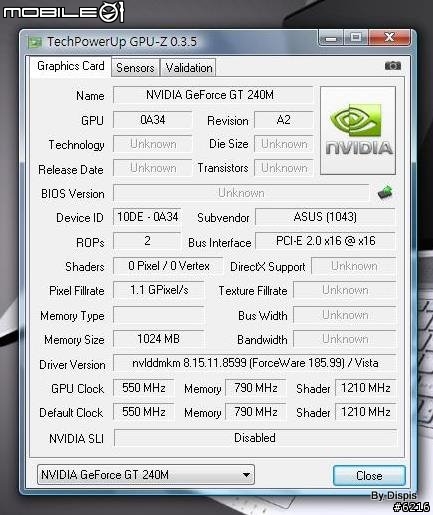Click the "Release Date" label
Viewport: 433px width, 515px height.
click(71, 170)
